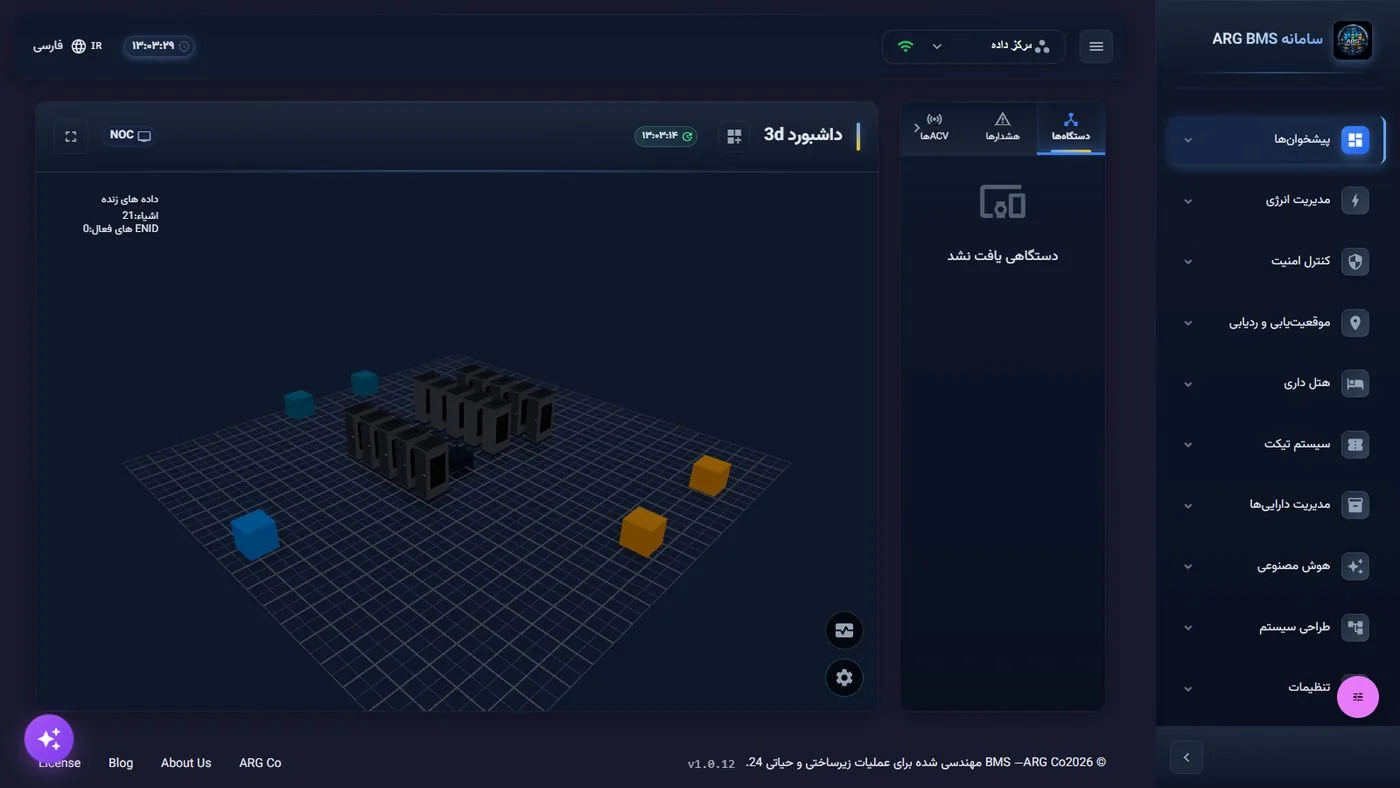Open the purple AI assistant sparkle button
Viewport: 1400px width, 788px height.
pyautogui.click(x=49, y=739)
